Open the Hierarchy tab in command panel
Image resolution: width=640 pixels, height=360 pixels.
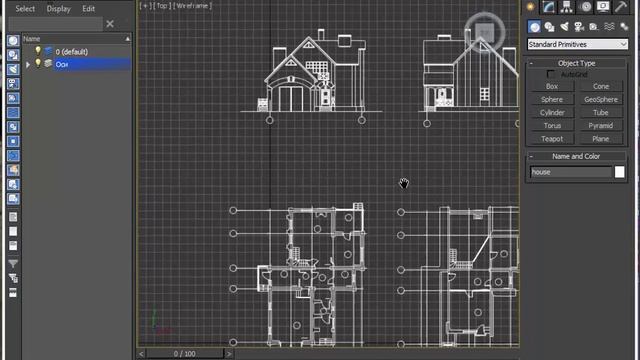click(x=567, y=7)
